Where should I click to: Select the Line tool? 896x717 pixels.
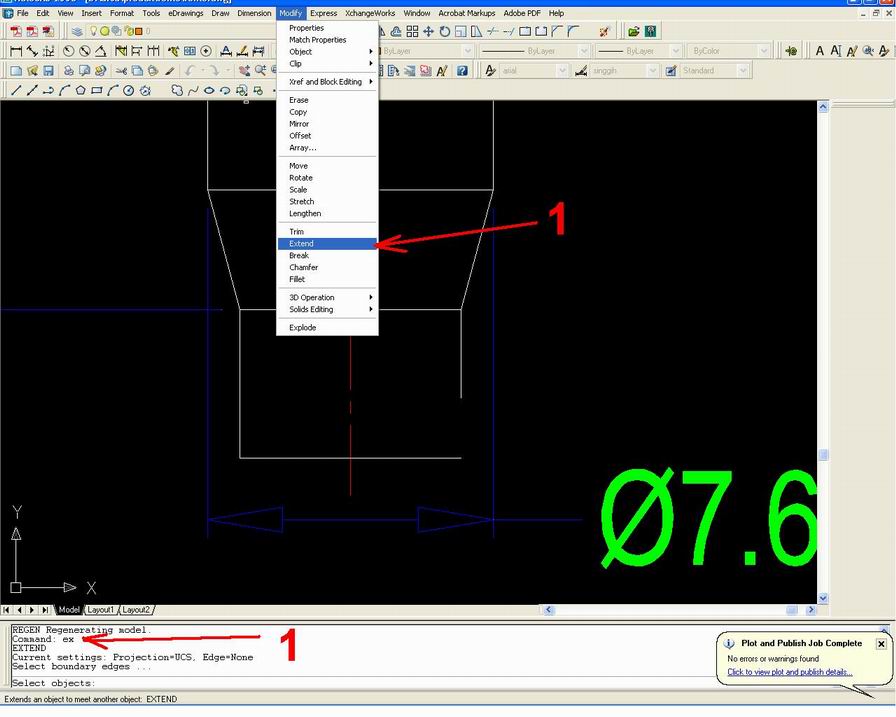(x=15, y=90)
